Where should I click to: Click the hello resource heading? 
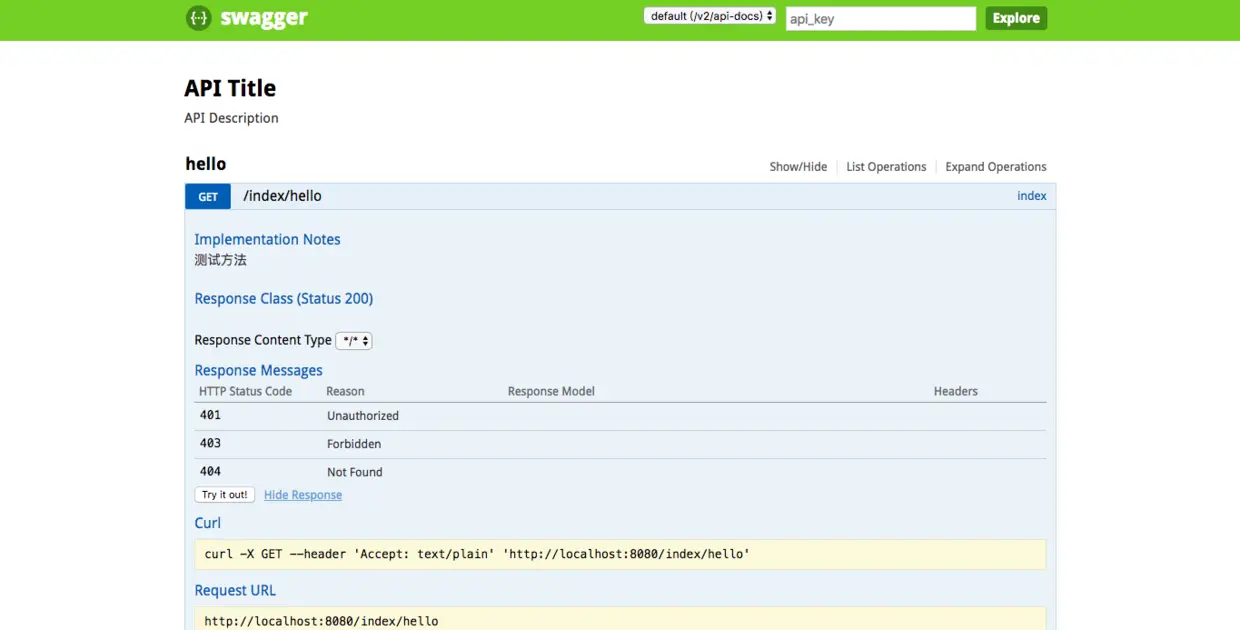(206, 164)
